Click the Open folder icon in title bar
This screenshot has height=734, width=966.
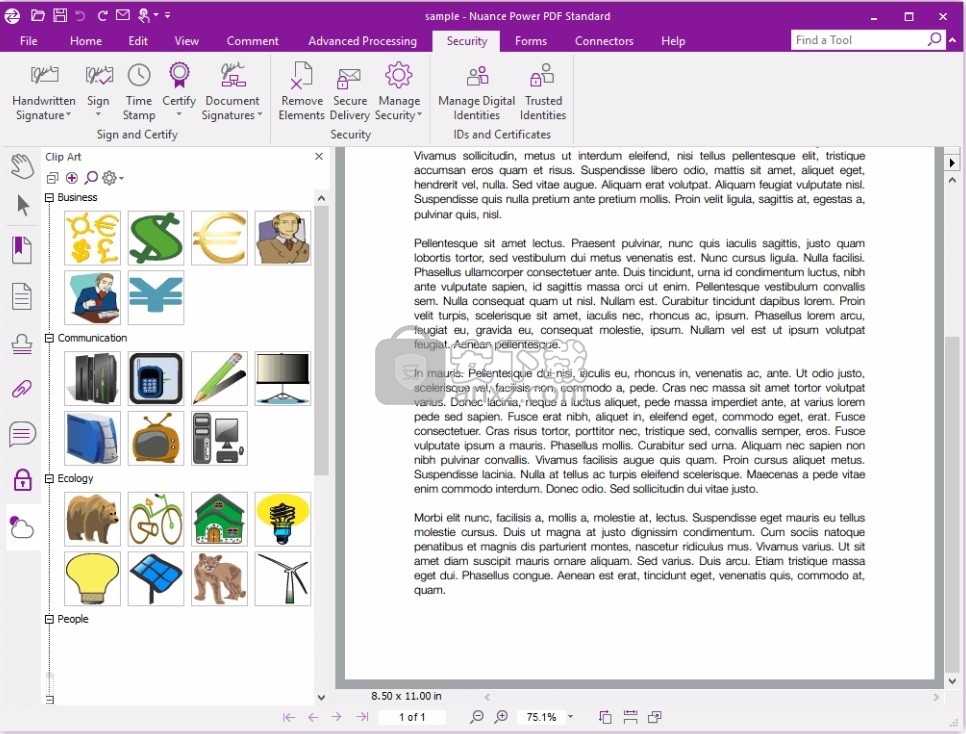38,15
